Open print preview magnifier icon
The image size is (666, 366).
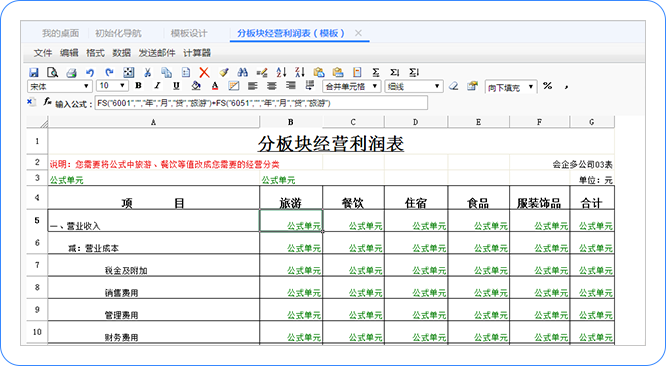53,73
